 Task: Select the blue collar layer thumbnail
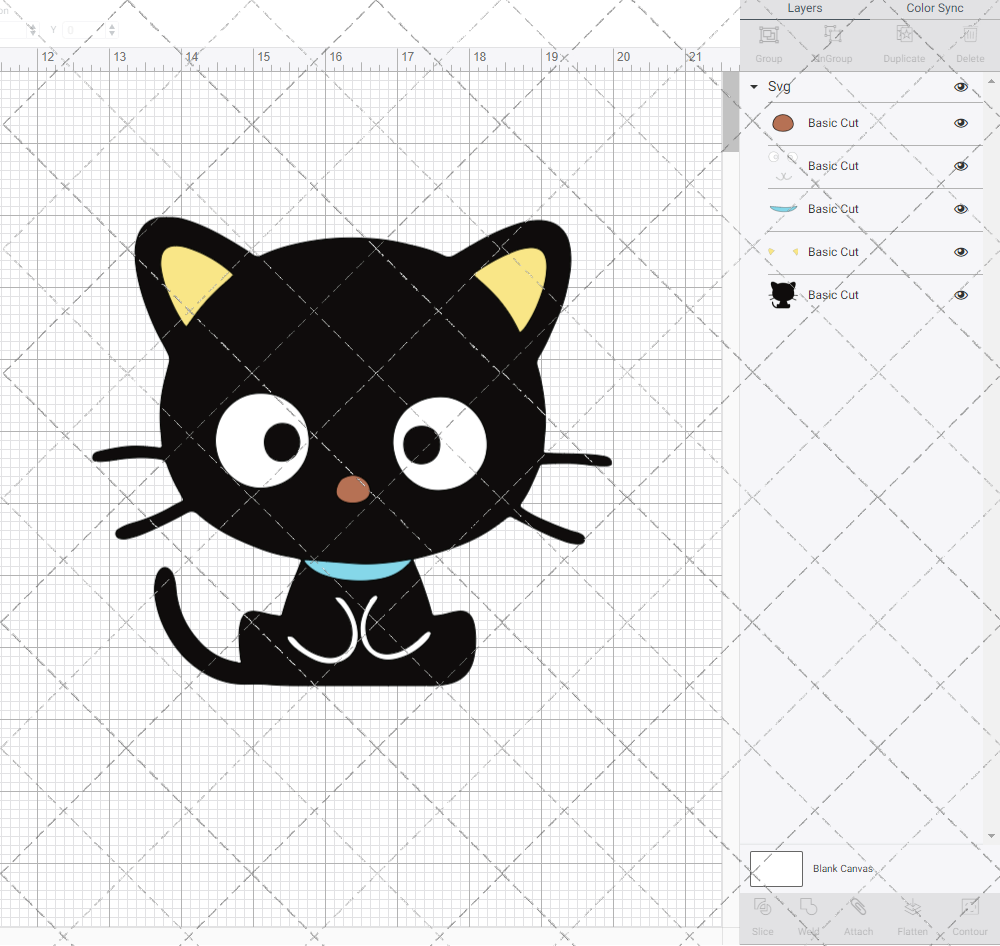coord(783,209)
